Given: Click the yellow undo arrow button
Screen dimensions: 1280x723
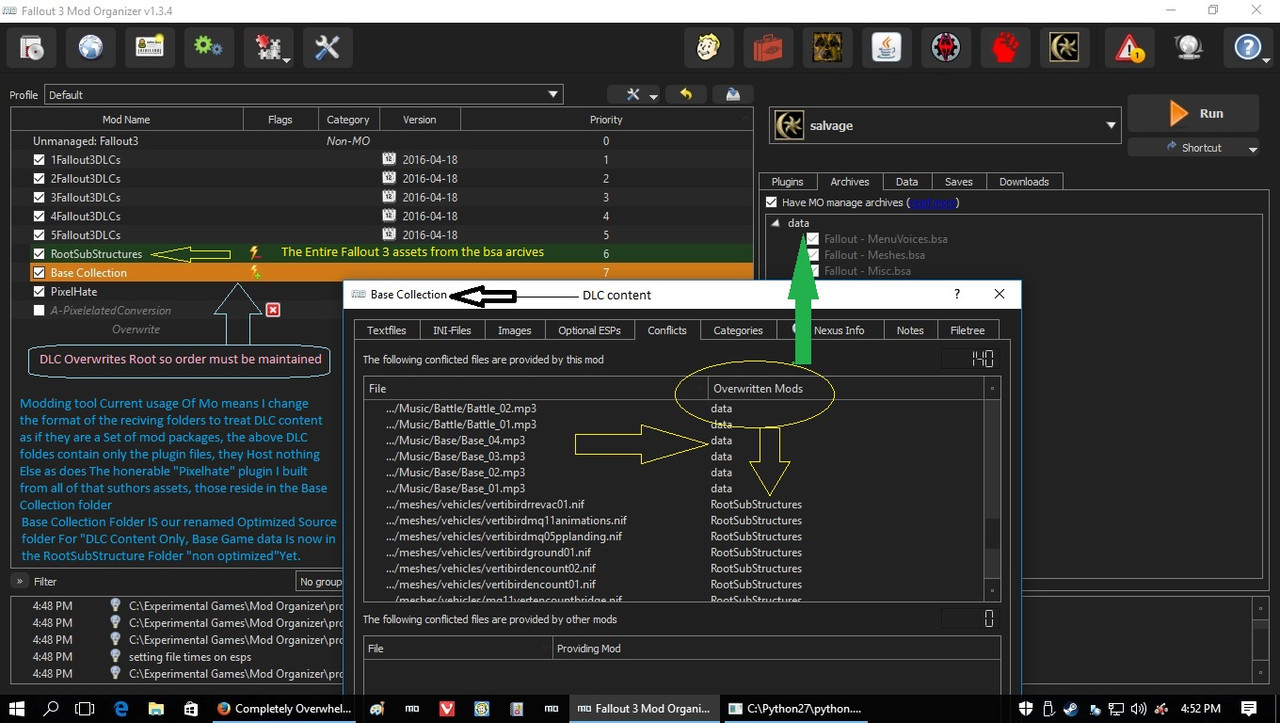Looking at the screenshot, I should coord(686,94).
